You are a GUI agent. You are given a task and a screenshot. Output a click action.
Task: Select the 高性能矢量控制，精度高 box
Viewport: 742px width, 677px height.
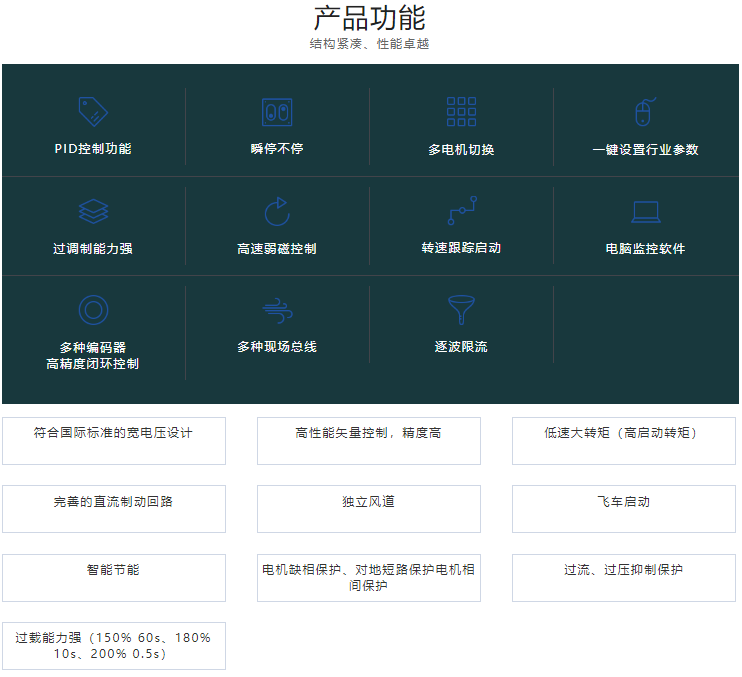(x=369, y=441)
